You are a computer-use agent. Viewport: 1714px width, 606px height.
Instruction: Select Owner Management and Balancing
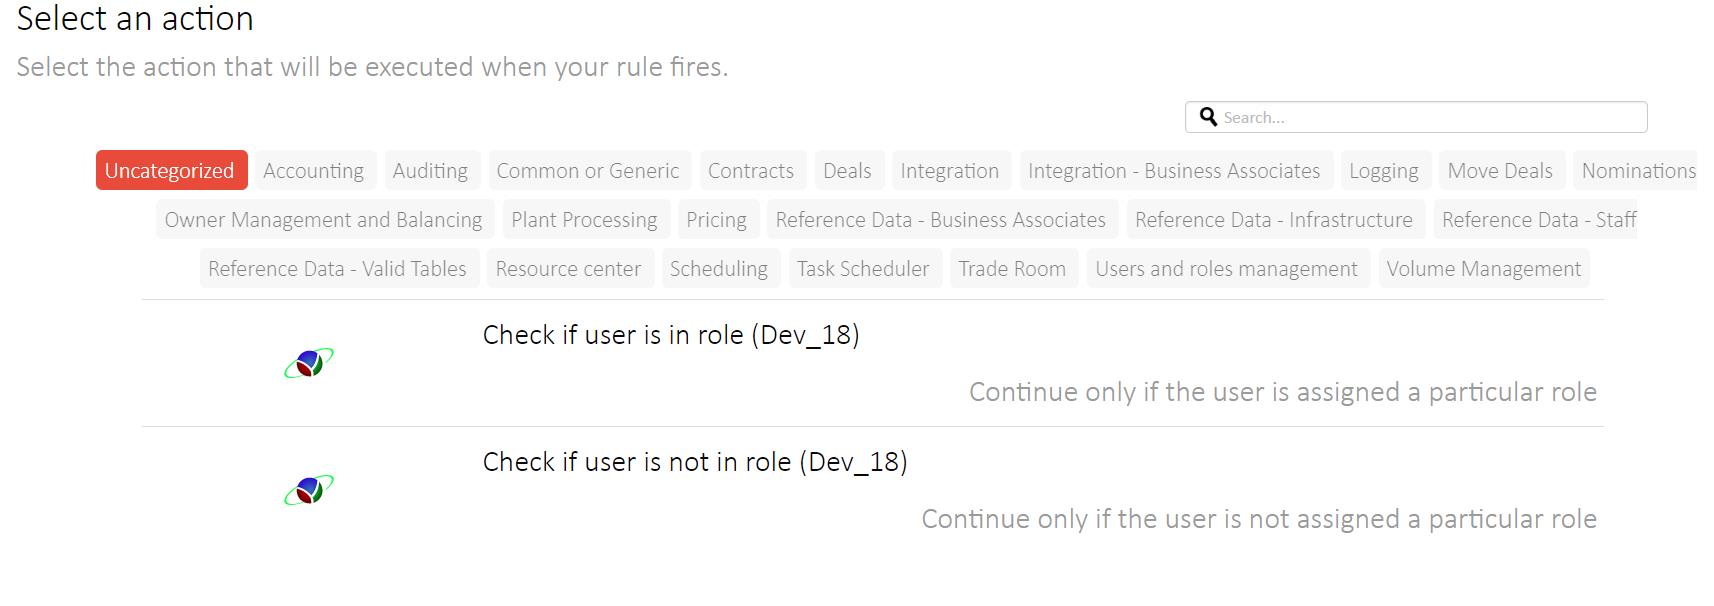[323, 220]
